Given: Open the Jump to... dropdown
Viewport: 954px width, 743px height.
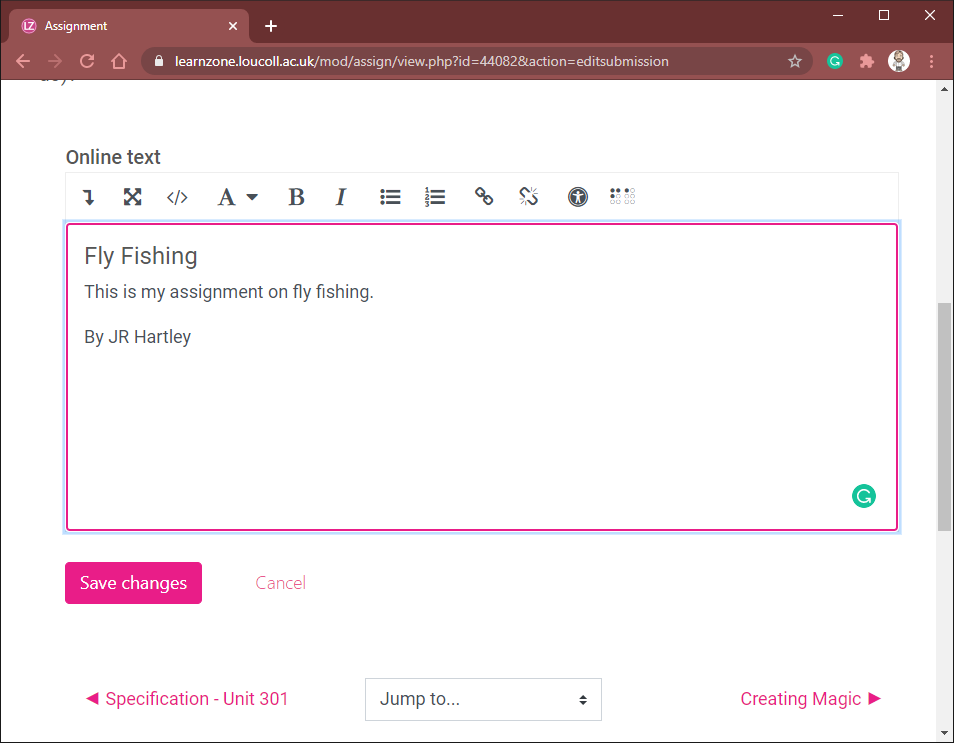Looking at the screenshot, I should click(483, 700).
